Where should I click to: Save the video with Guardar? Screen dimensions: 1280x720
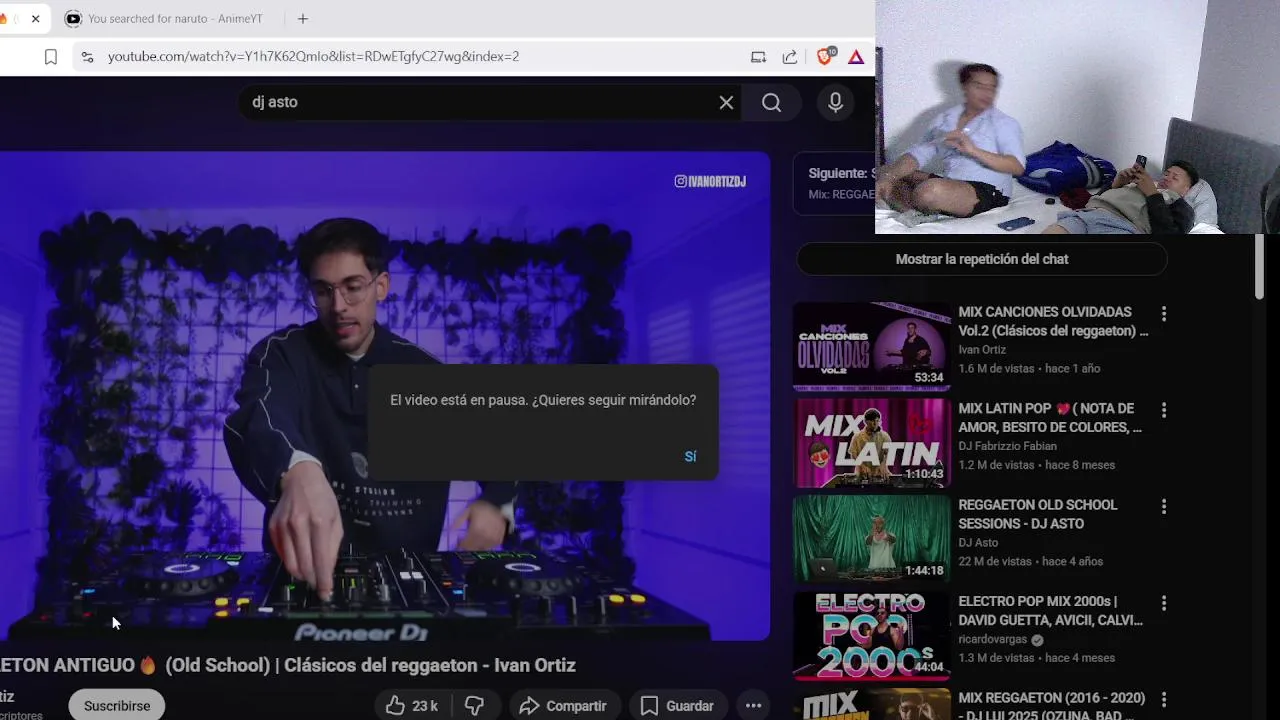tap(677, 706)
